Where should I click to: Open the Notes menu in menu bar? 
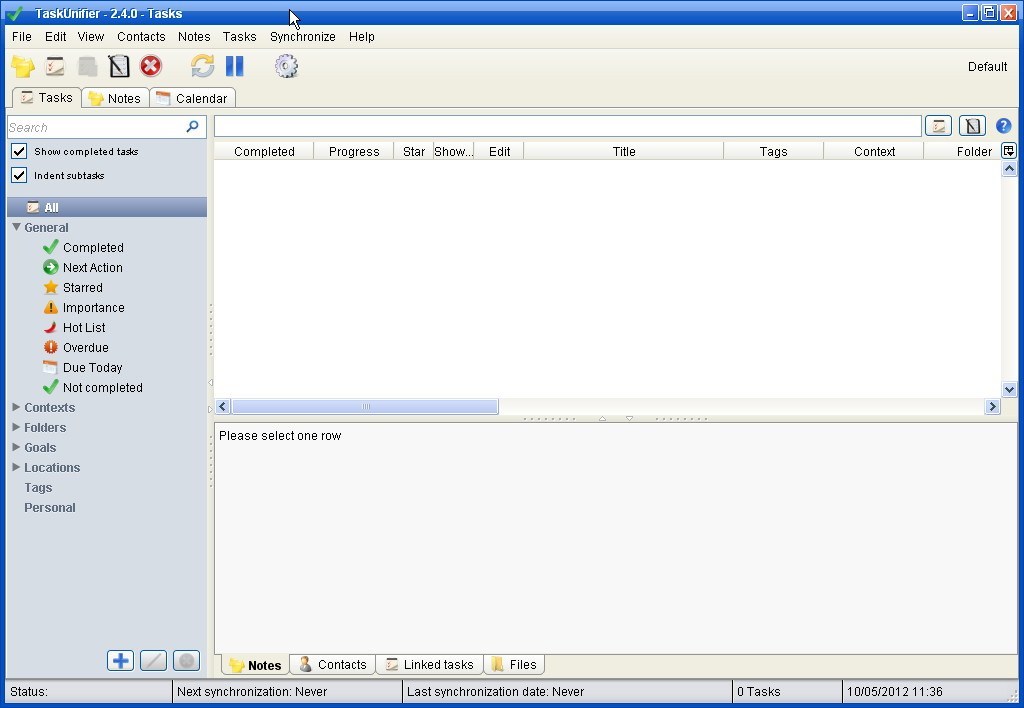[194, 37]
